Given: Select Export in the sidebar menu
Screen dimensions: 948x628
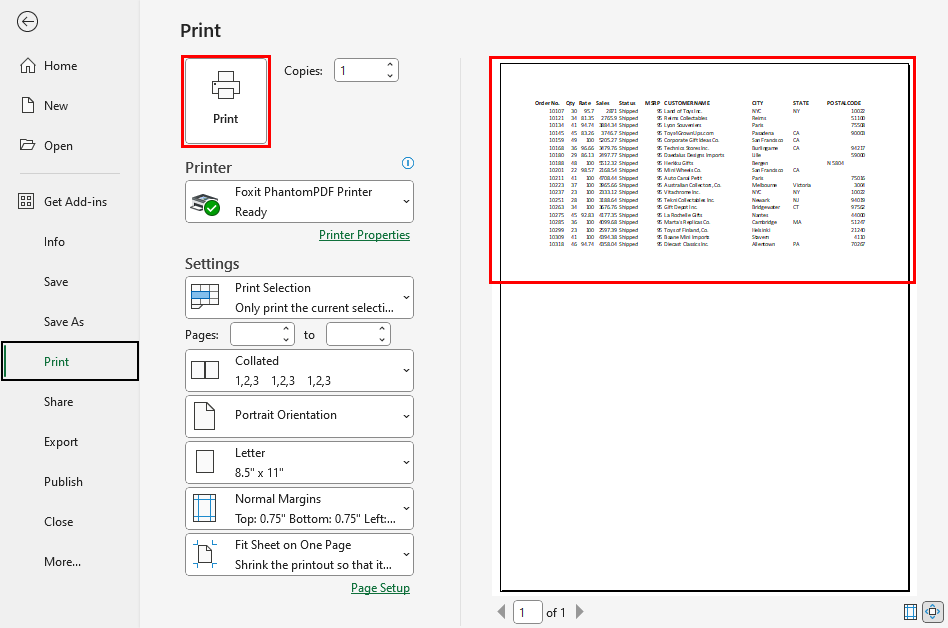Looking at the screenshot, I should tap(61, 441).
